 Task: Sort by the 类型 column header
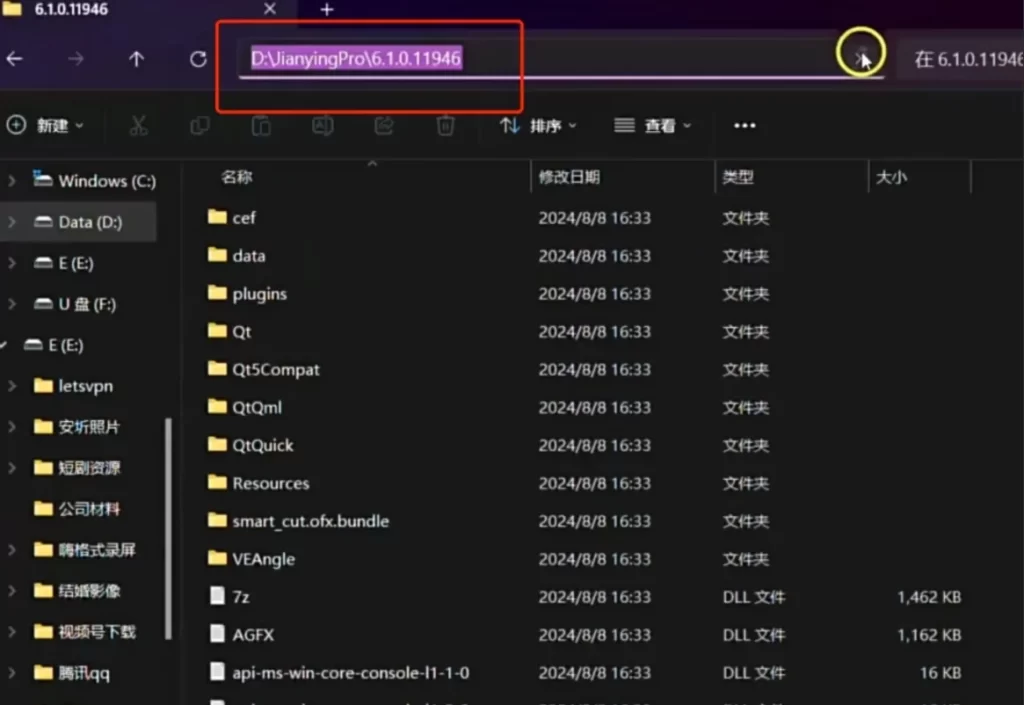738,177
